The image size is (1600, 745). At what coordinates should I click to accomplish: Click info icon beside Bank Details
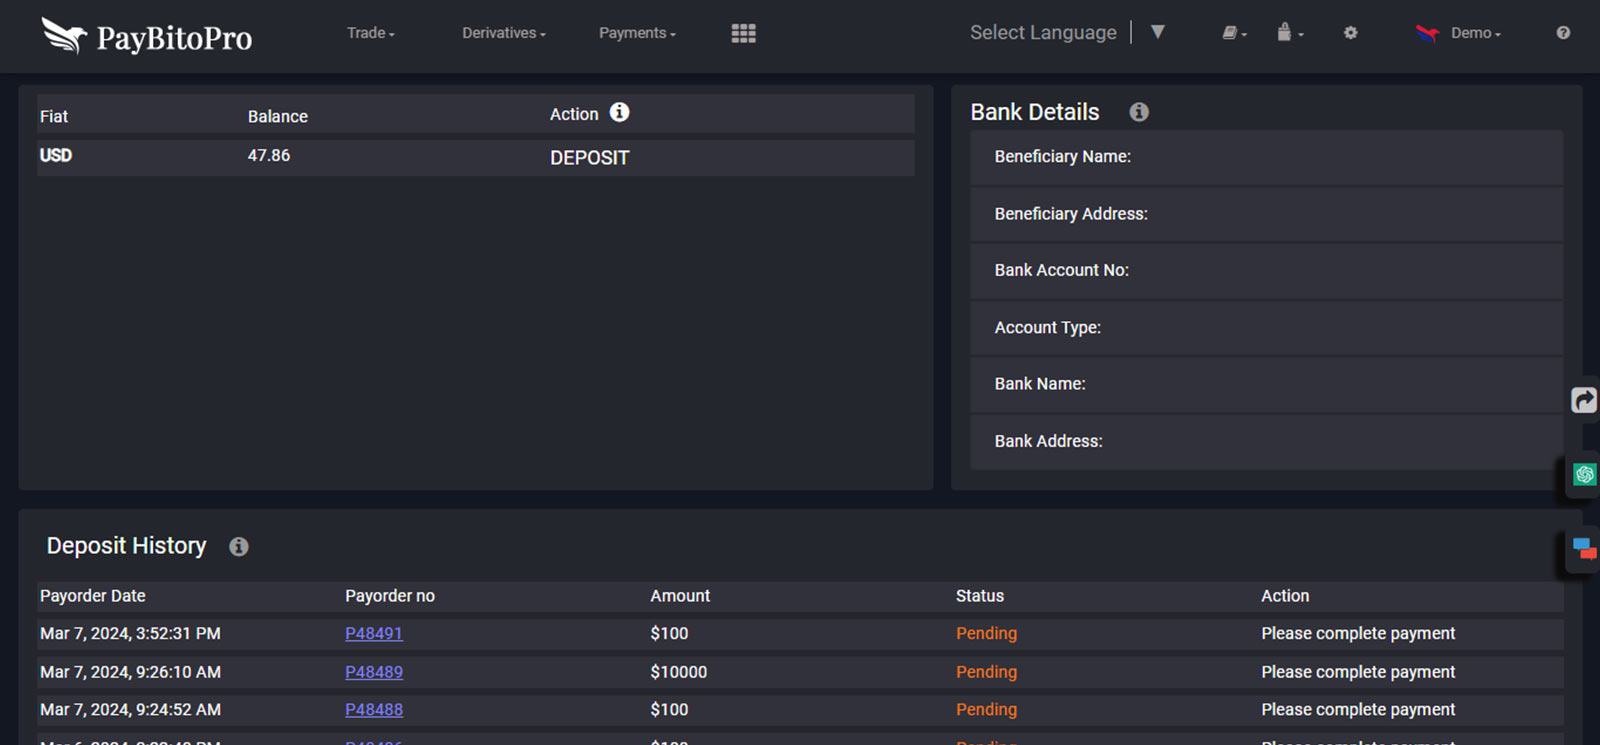1139,112
